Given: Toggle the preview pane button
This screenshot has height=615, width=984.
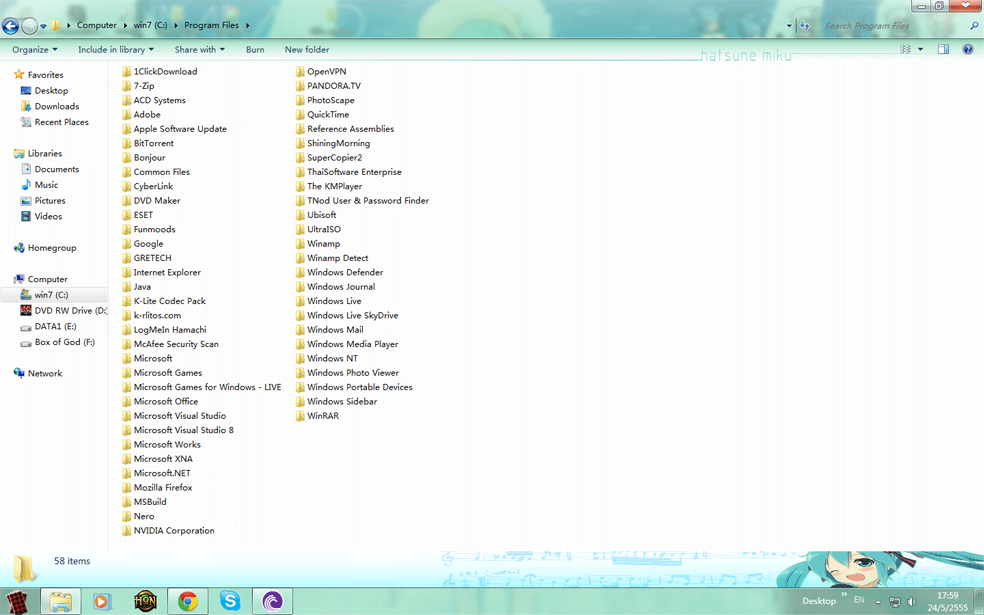Looking at the screenshot, I should tap(943, 49).
